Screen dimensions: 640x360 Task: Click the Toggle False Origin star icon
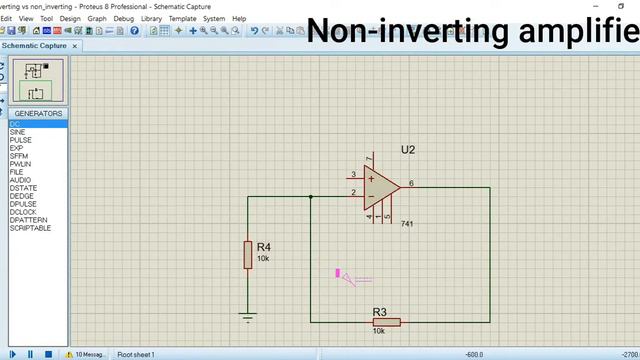(179, 31)
